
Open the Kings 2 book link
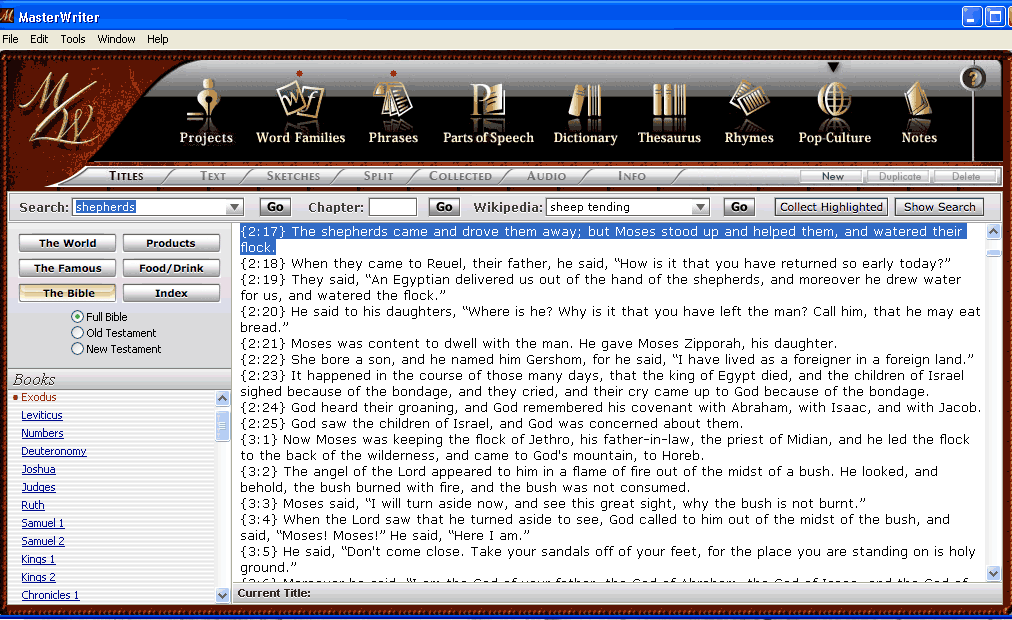point(38,577)
